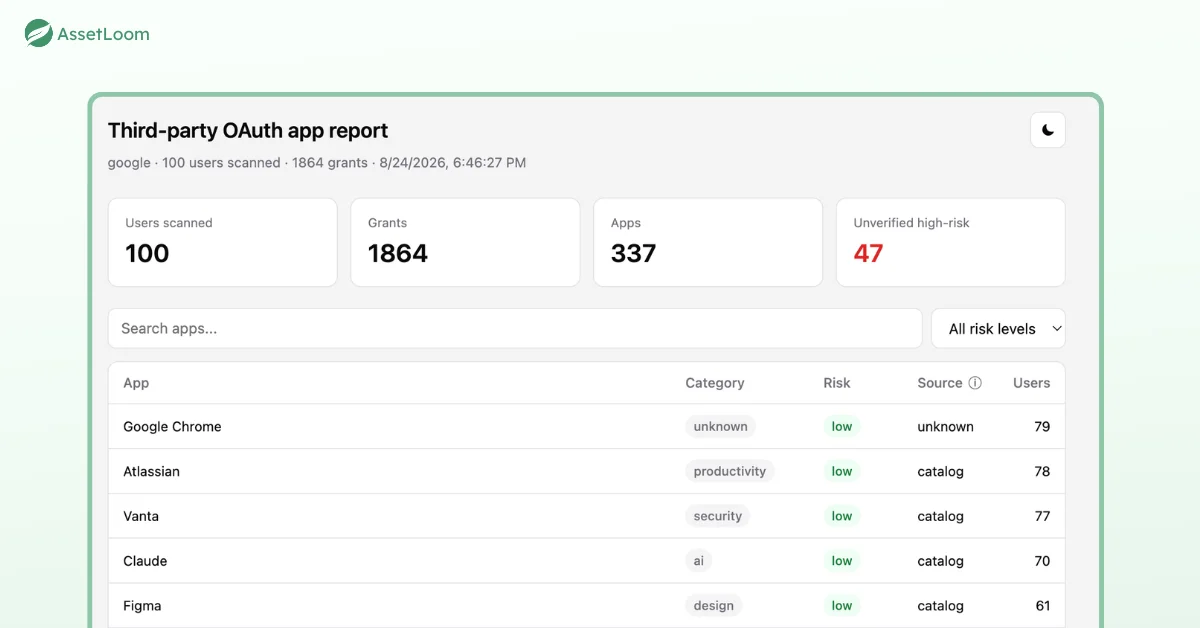Sort by the Risk column header

click(x=837, y=383)
